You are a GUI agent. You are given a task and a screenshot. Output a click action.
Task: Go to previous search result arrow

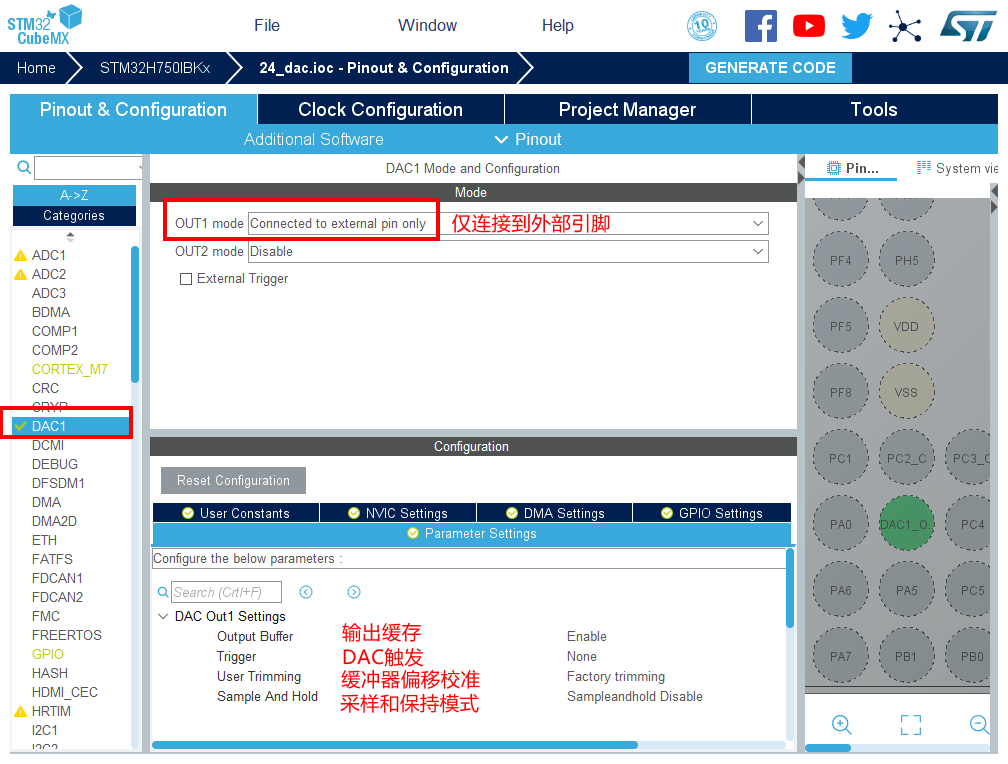coord(306,592)
